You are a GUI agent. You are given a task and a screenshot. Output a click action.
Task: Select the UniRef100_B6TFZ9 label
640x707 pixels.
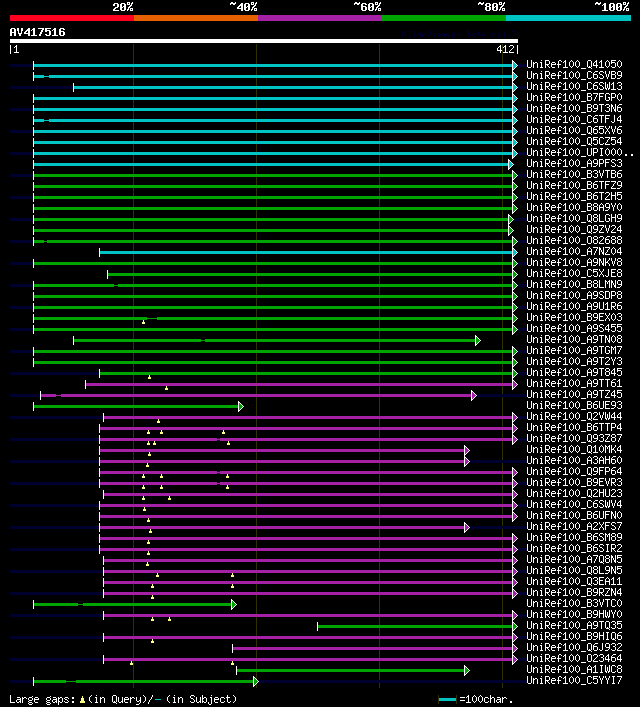pyautogui.click(x=574, y=185)
